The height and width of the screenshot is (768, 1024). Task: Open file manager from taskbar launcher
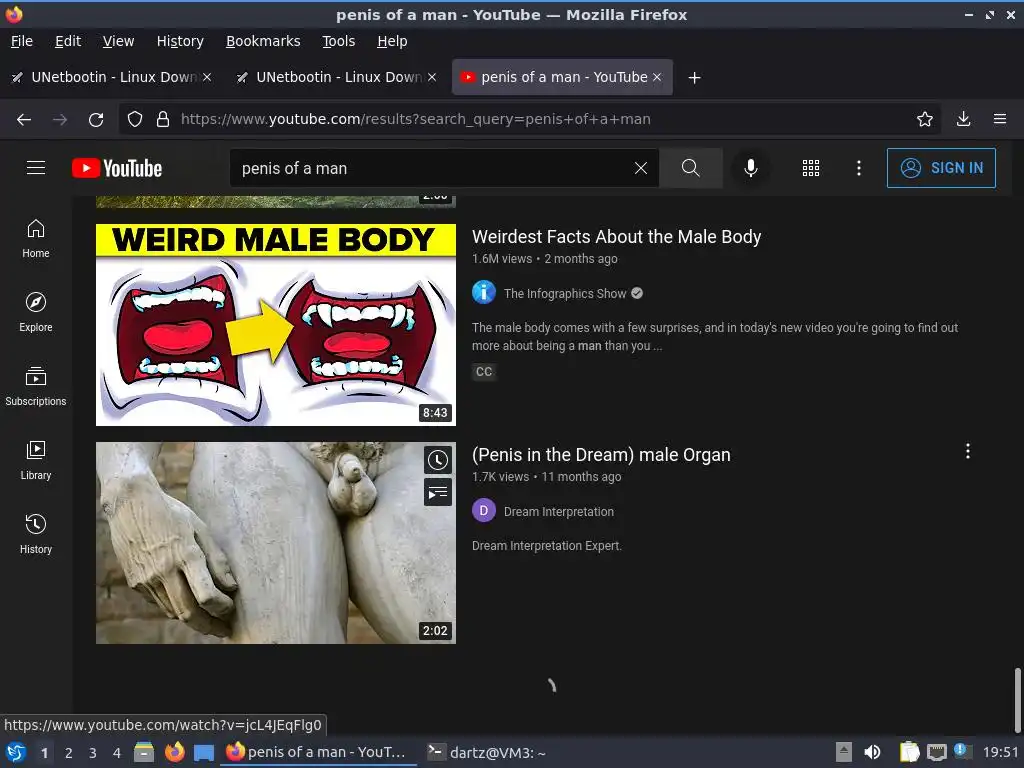pos(144,752)
